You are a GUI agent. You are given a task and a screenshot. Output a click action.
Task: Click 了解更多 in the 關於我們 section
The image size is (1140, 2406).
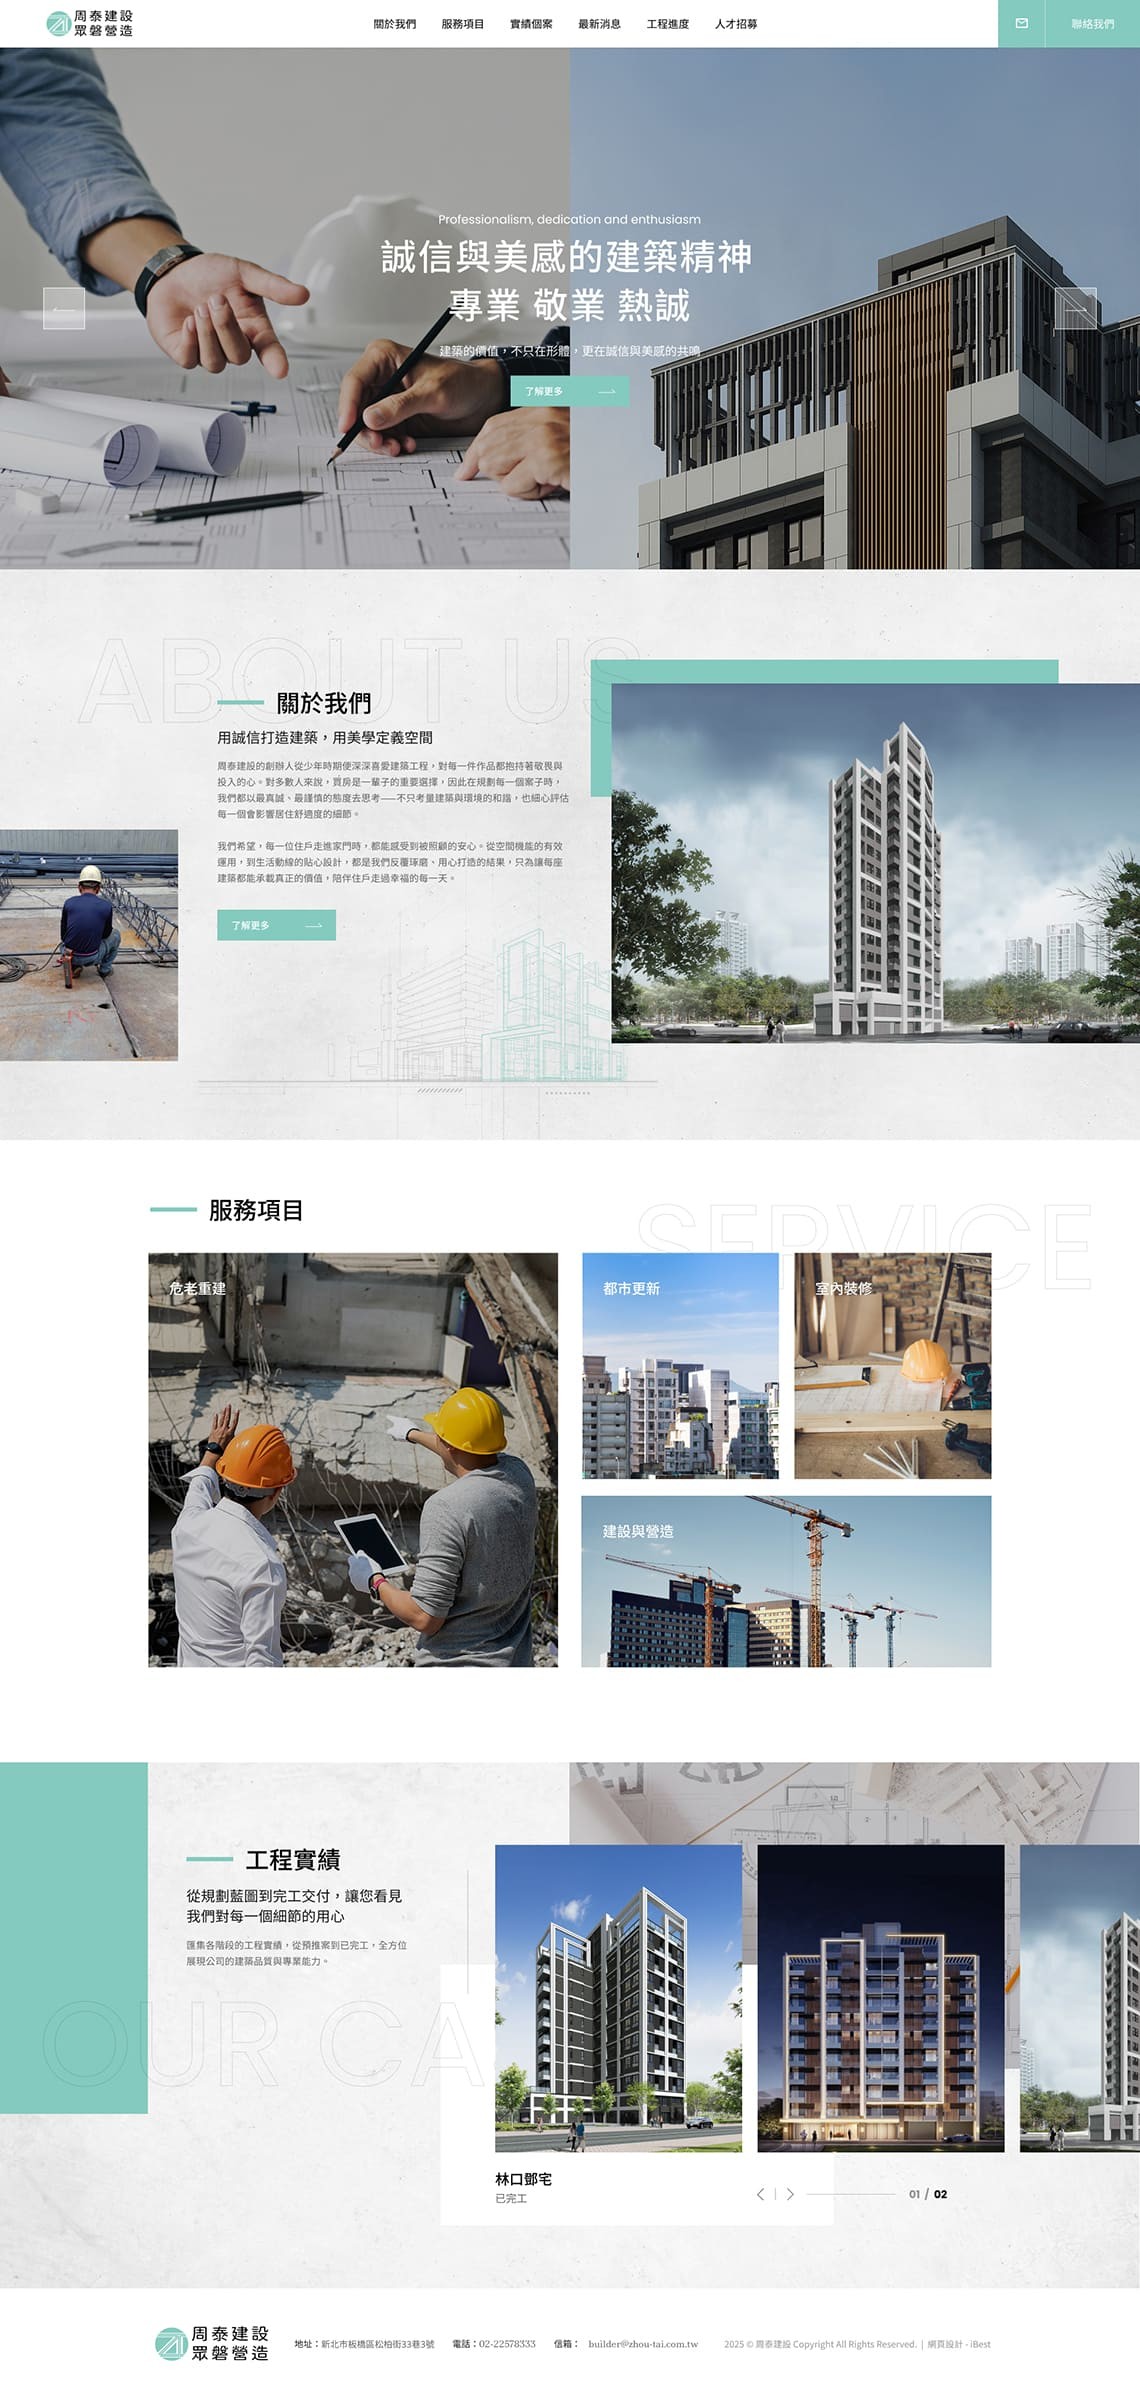(x=276, y=925)
